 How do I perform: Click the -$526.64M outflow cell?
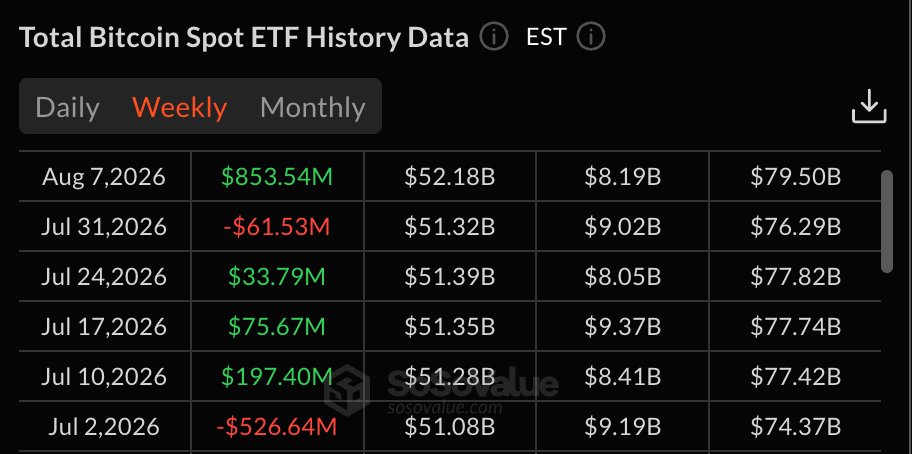pyautogui.click(x=277, y=427)
